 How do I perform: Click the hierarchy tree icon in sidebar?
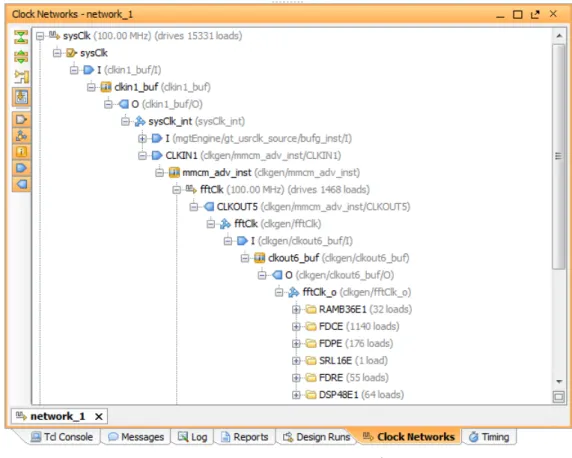coord(21,77)
